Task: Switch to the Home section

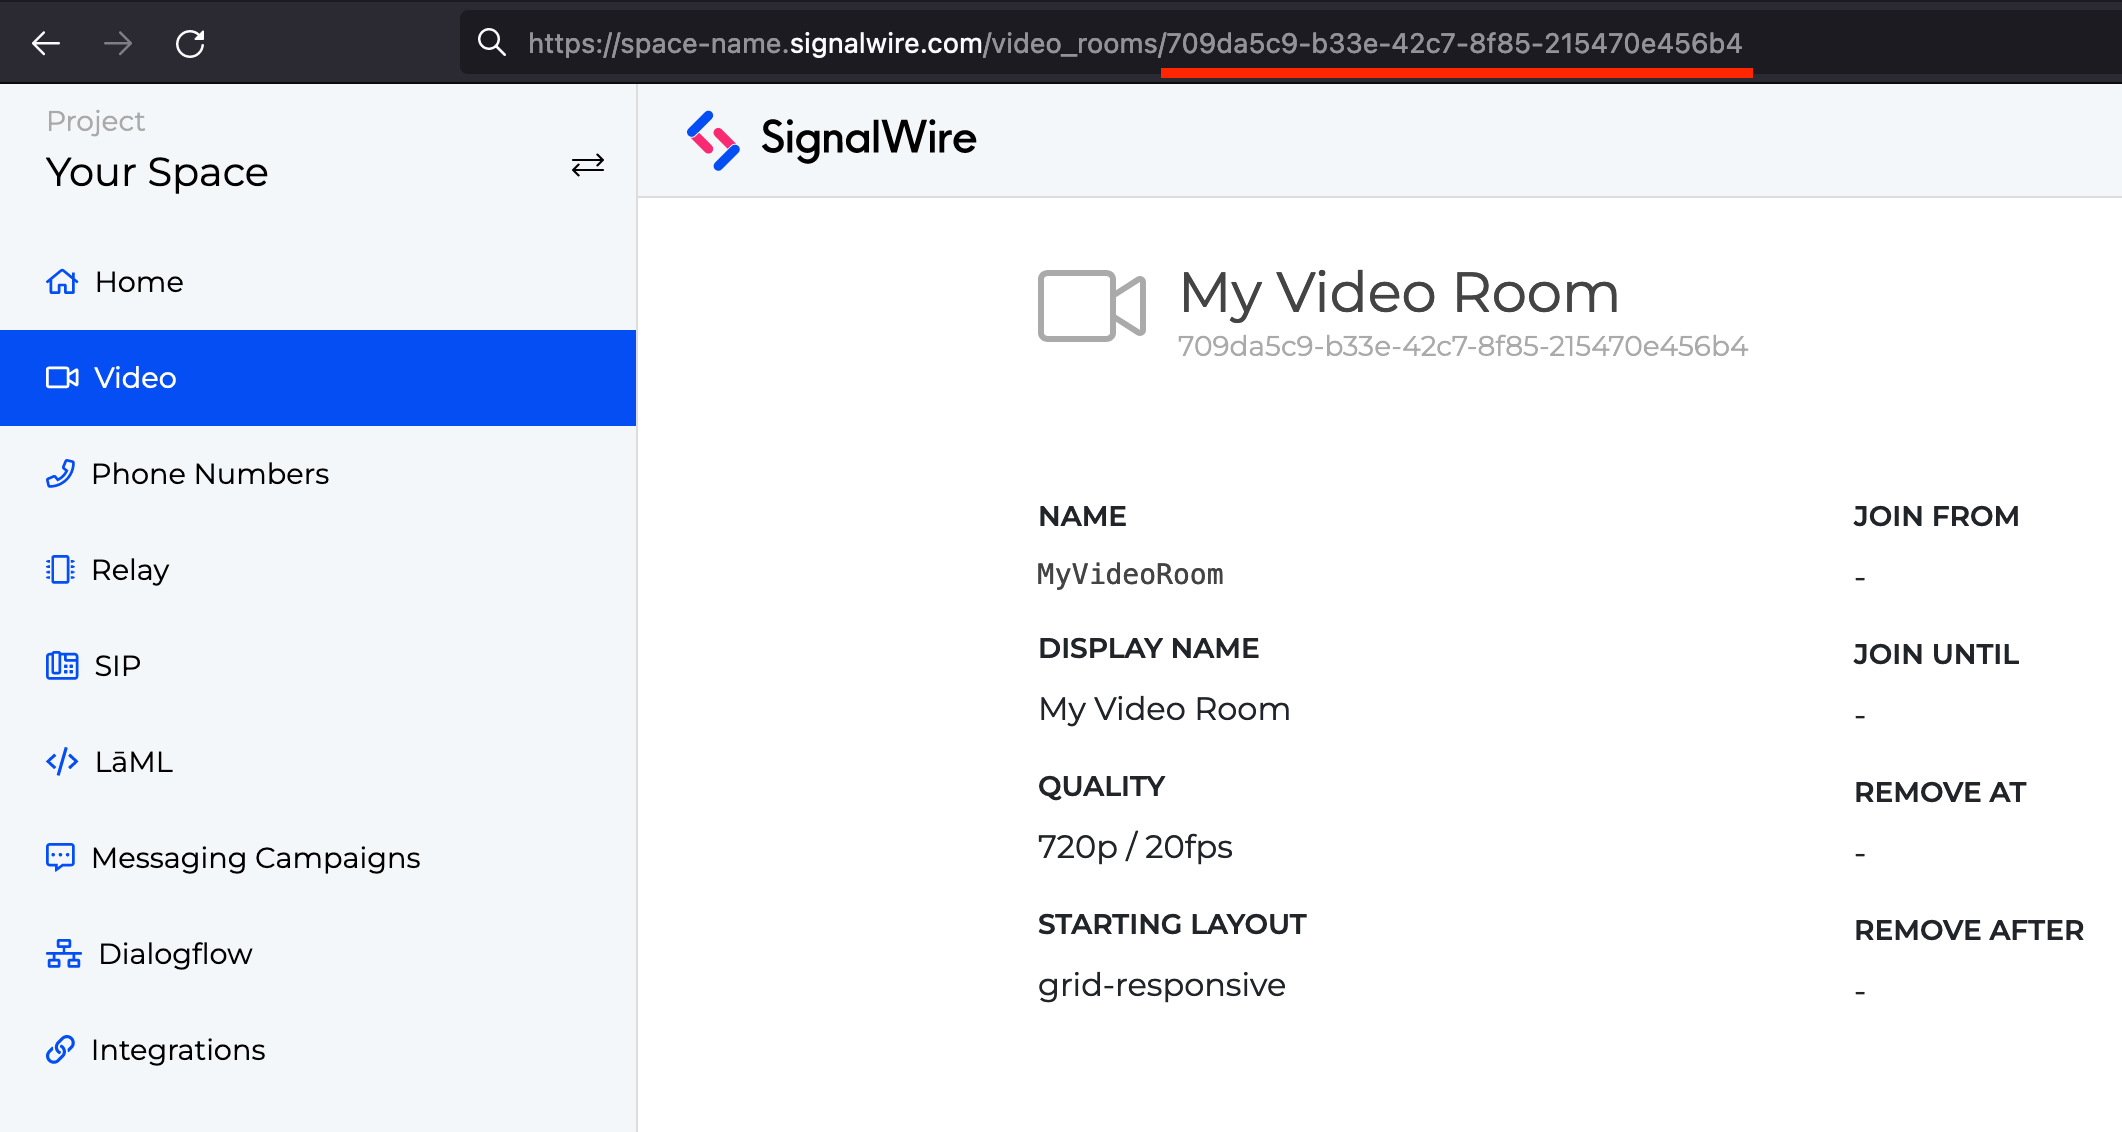Action: (138, 281)
